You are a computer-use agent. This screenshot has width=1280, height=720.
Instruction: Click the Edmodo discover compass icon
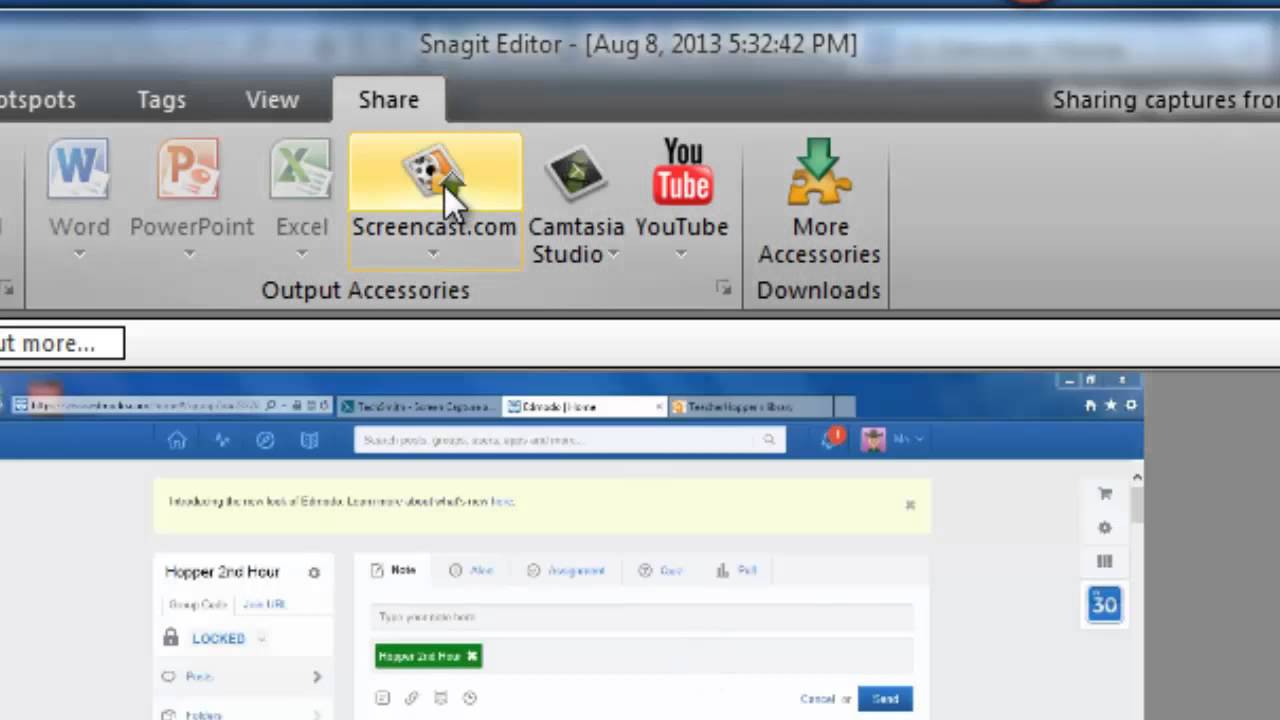coord(265,440)
